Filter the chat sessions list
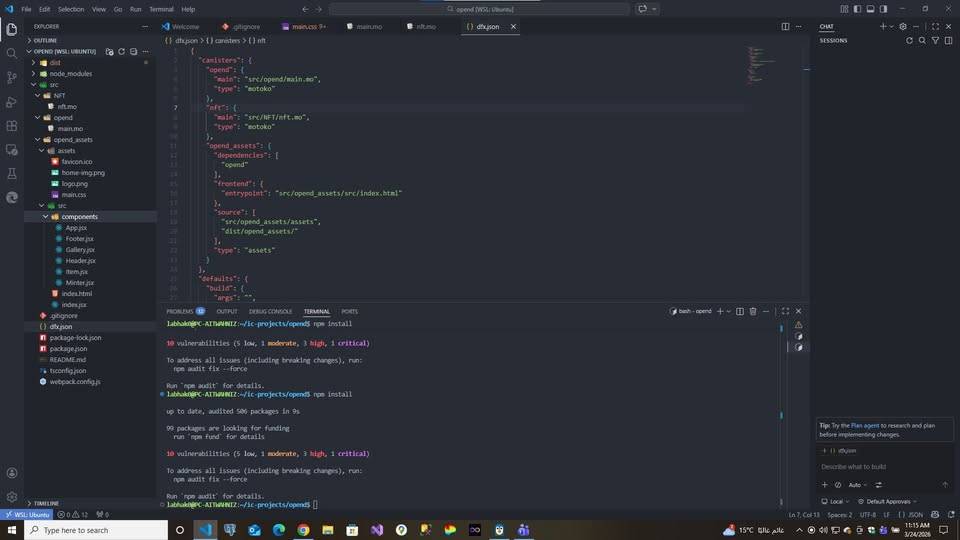The width and height of the screenshot is (960, 540). [x=936, y=41]
